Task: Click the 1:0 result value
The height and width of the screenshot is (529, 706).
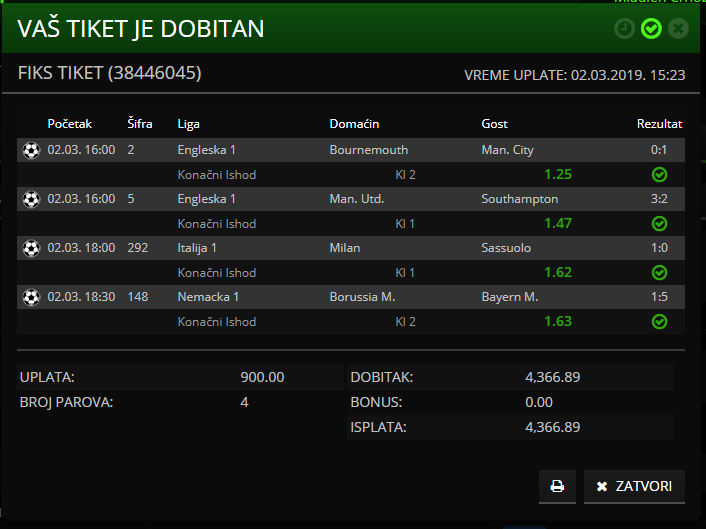Action: [x=659, y=248]
